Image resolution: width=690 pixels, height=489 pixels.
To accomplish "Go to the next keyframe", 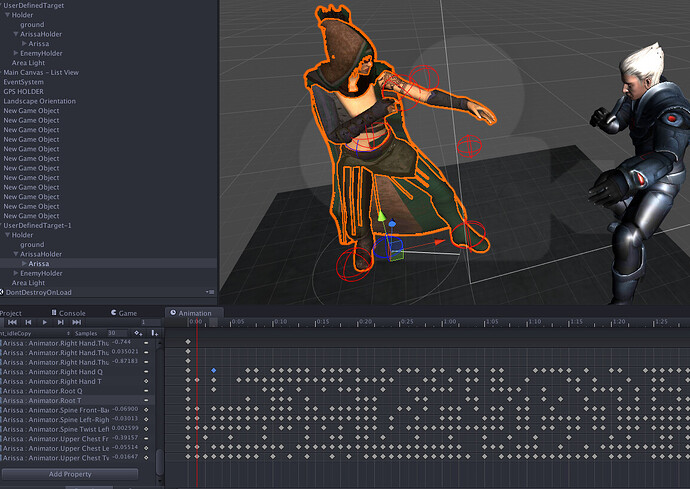I will pyautogui.click(x=60, y=322).
